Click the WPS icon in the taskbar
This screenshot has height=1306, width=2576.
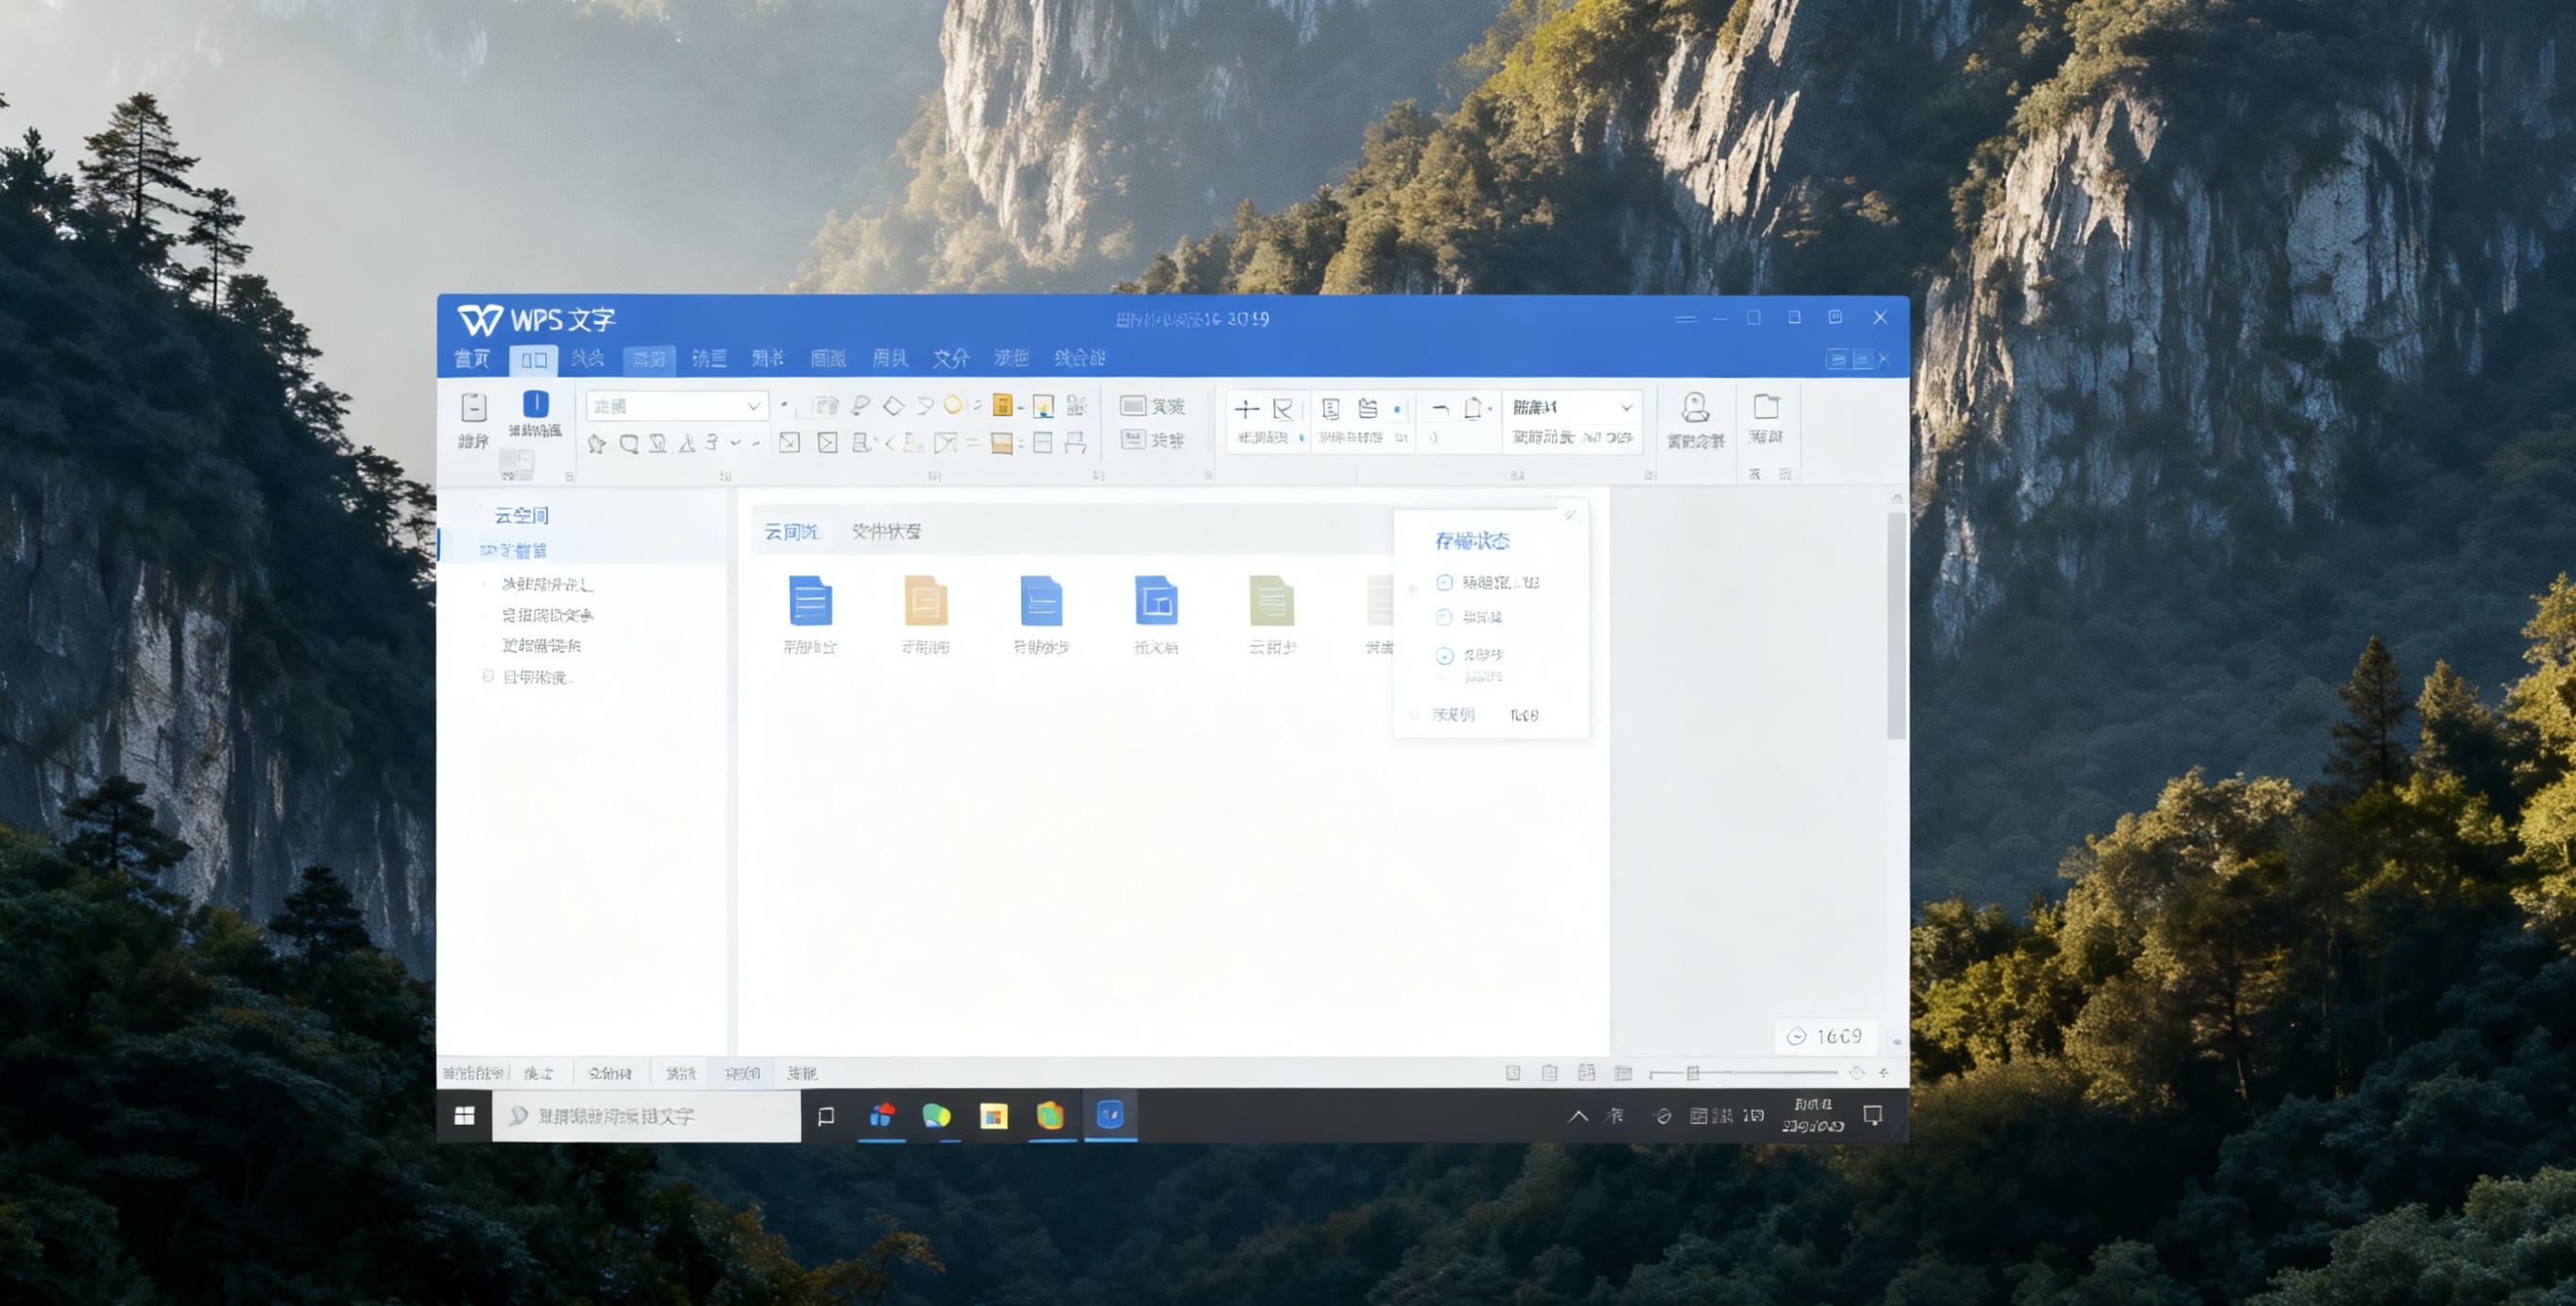(1109, 1115)
